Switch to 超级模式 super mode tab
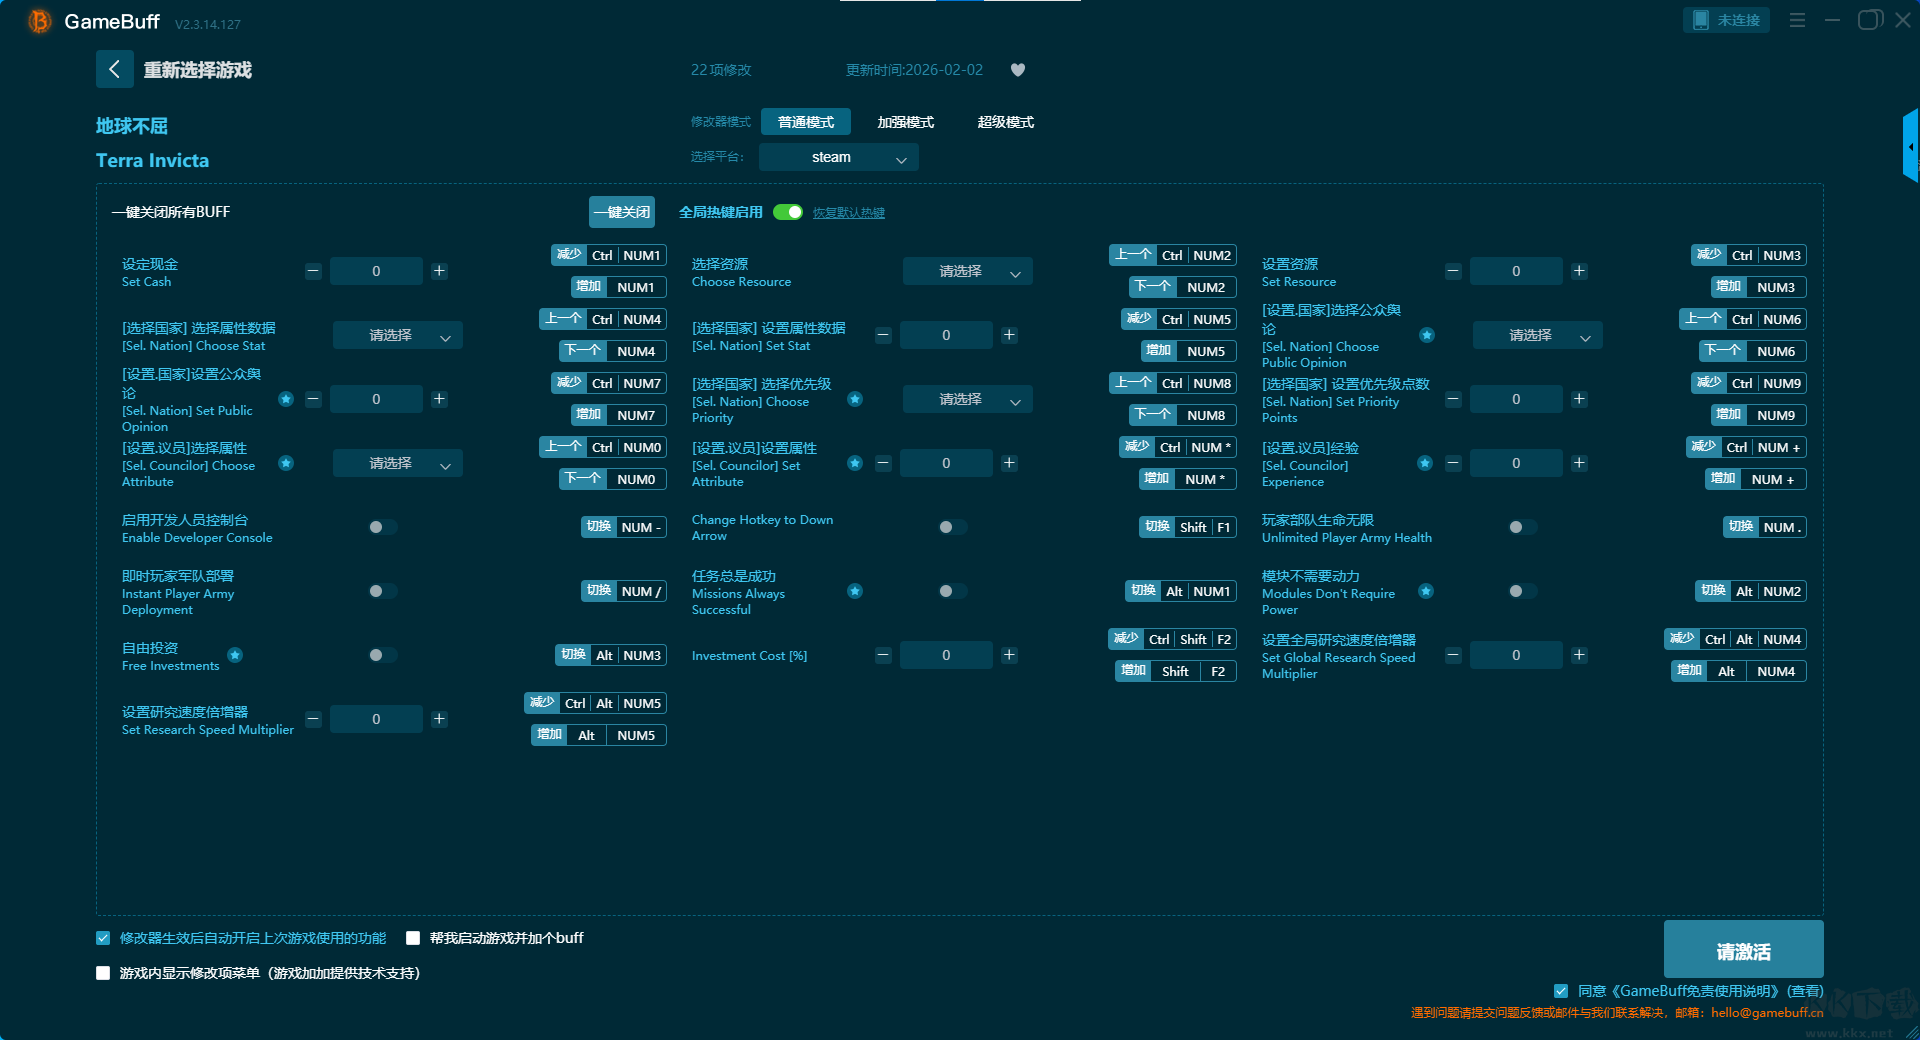This screenshot has width=1920, height=1040. 1006,122
